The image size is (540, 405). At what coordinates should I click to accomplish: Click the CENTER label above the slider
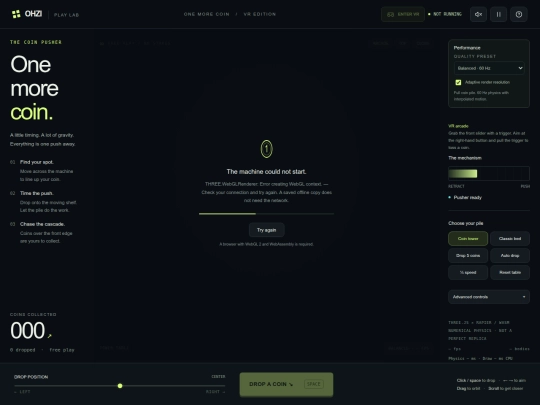coord(218,376)
